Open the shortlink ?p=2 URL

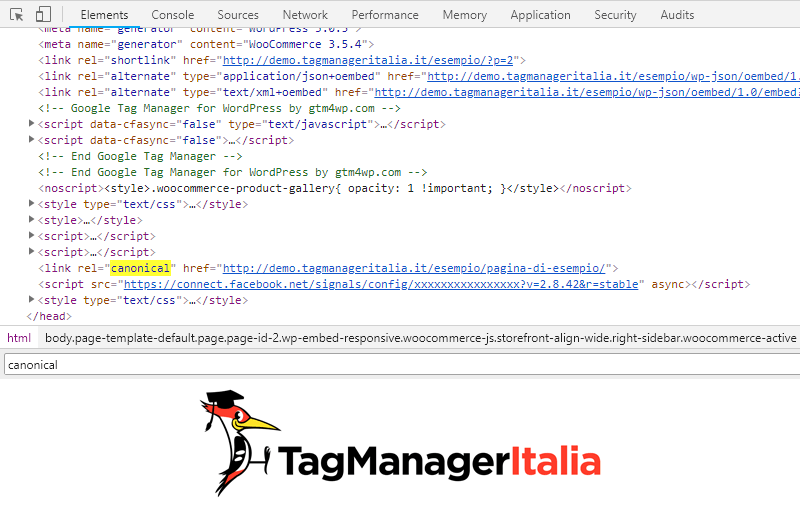[368, 60]
